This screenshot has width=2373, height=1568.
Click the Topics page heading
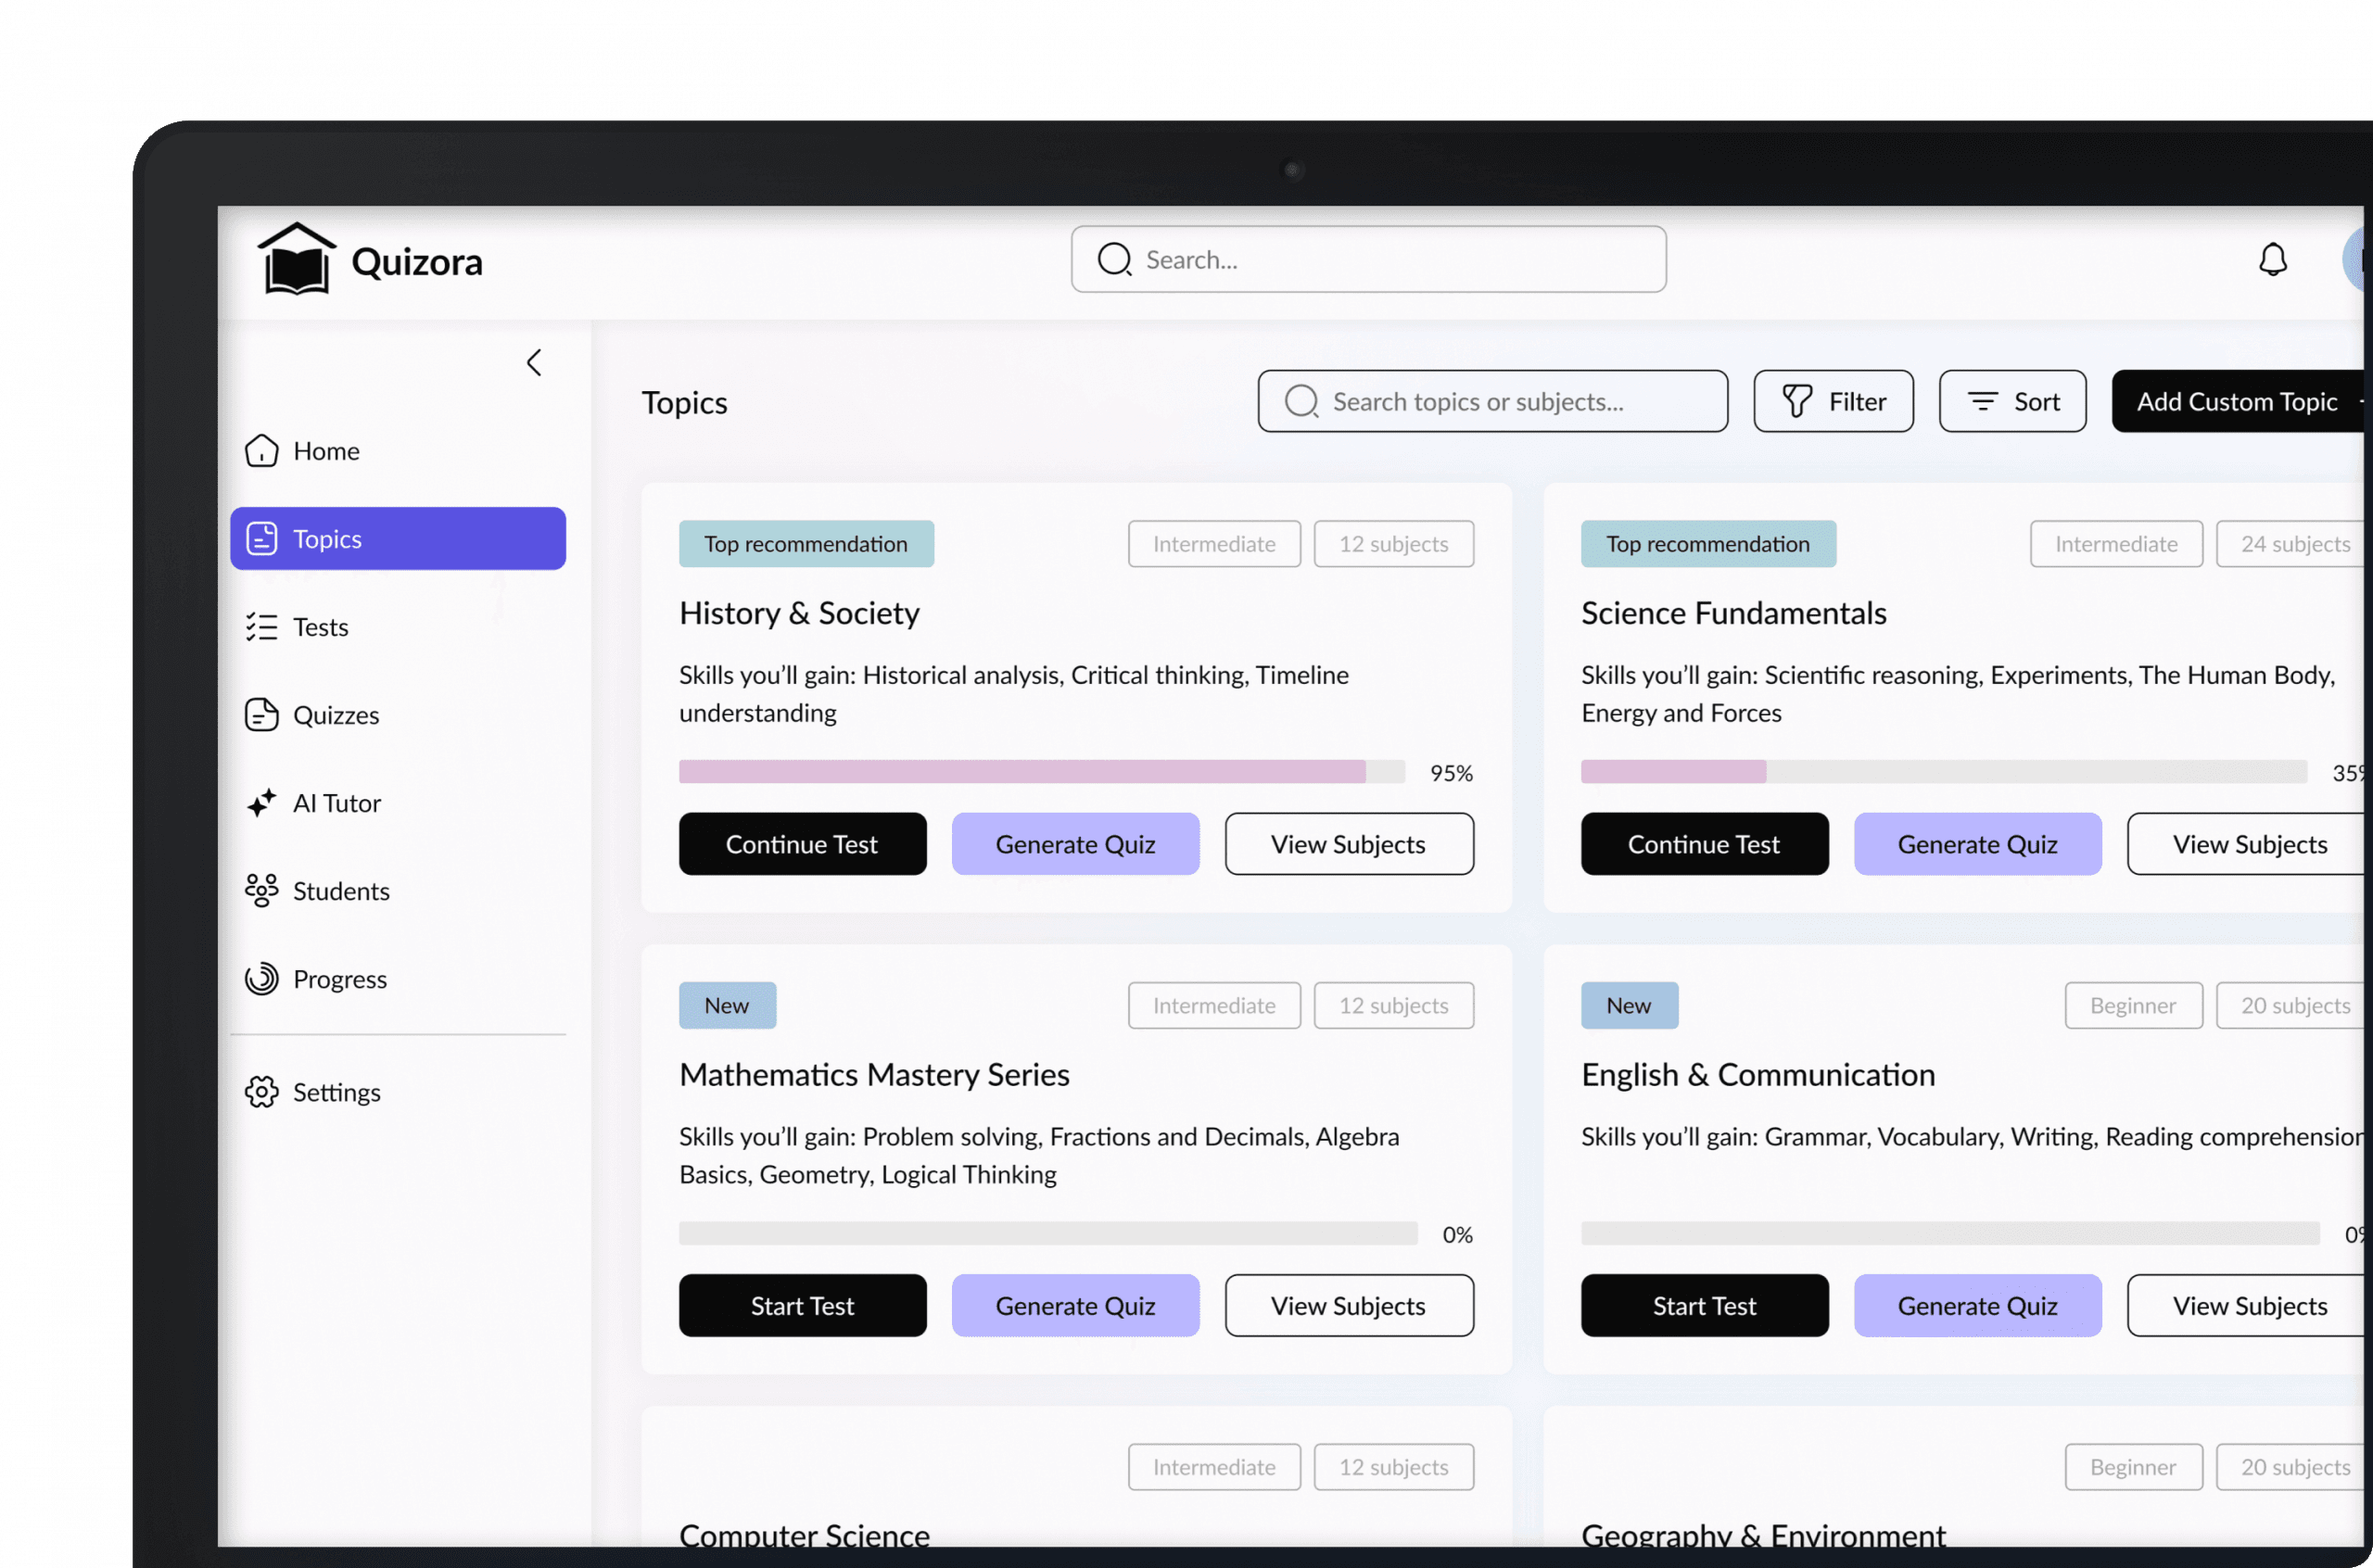[684, 402]
